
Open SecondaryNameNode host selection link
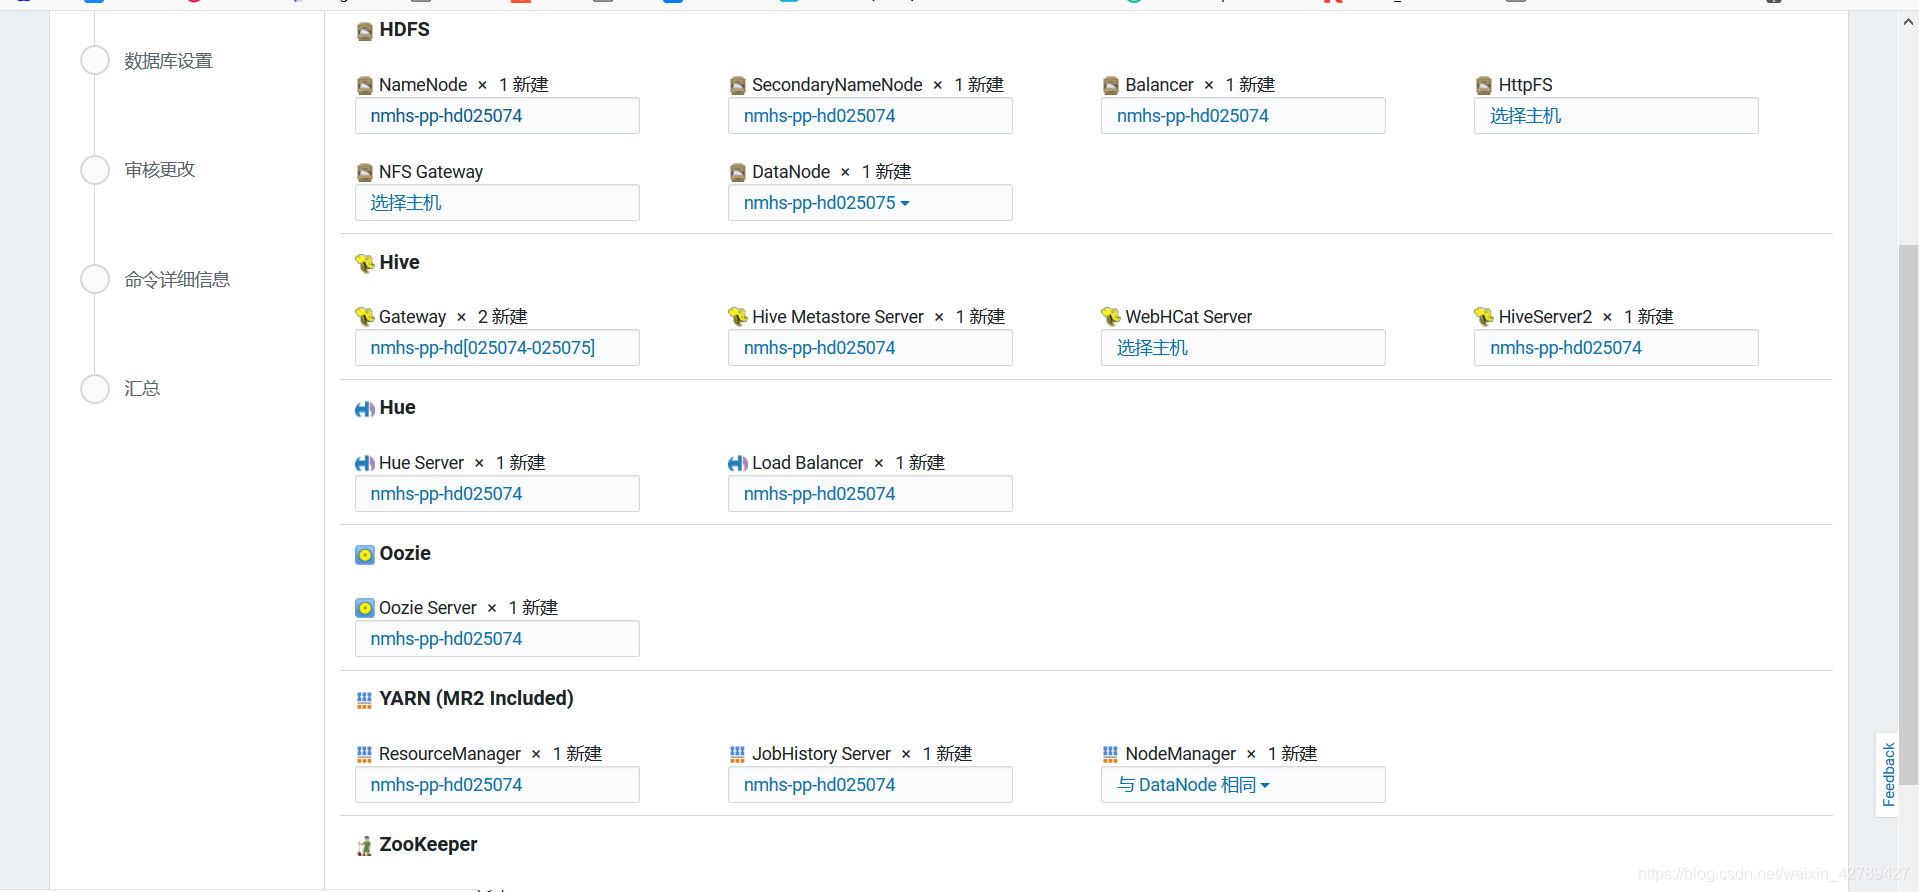[x=819, y=116]
